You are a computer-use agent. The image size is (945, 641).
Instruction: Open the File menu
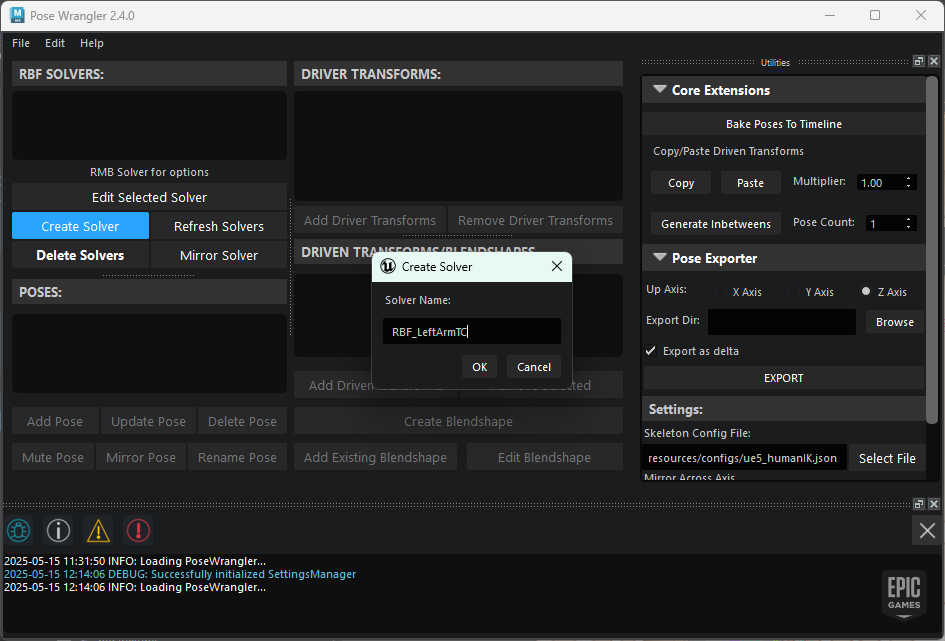click(x=21, y=43)
